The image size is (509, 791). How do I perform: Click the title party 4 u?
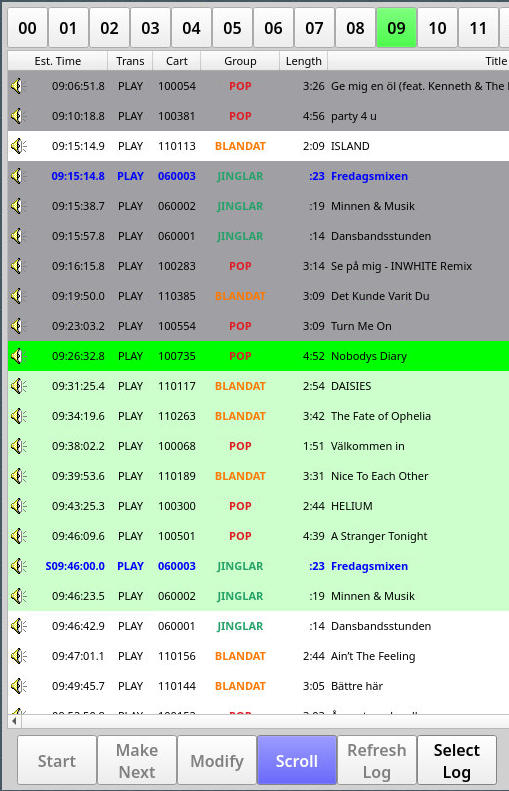pyautogui.click(x=354, y=116)
